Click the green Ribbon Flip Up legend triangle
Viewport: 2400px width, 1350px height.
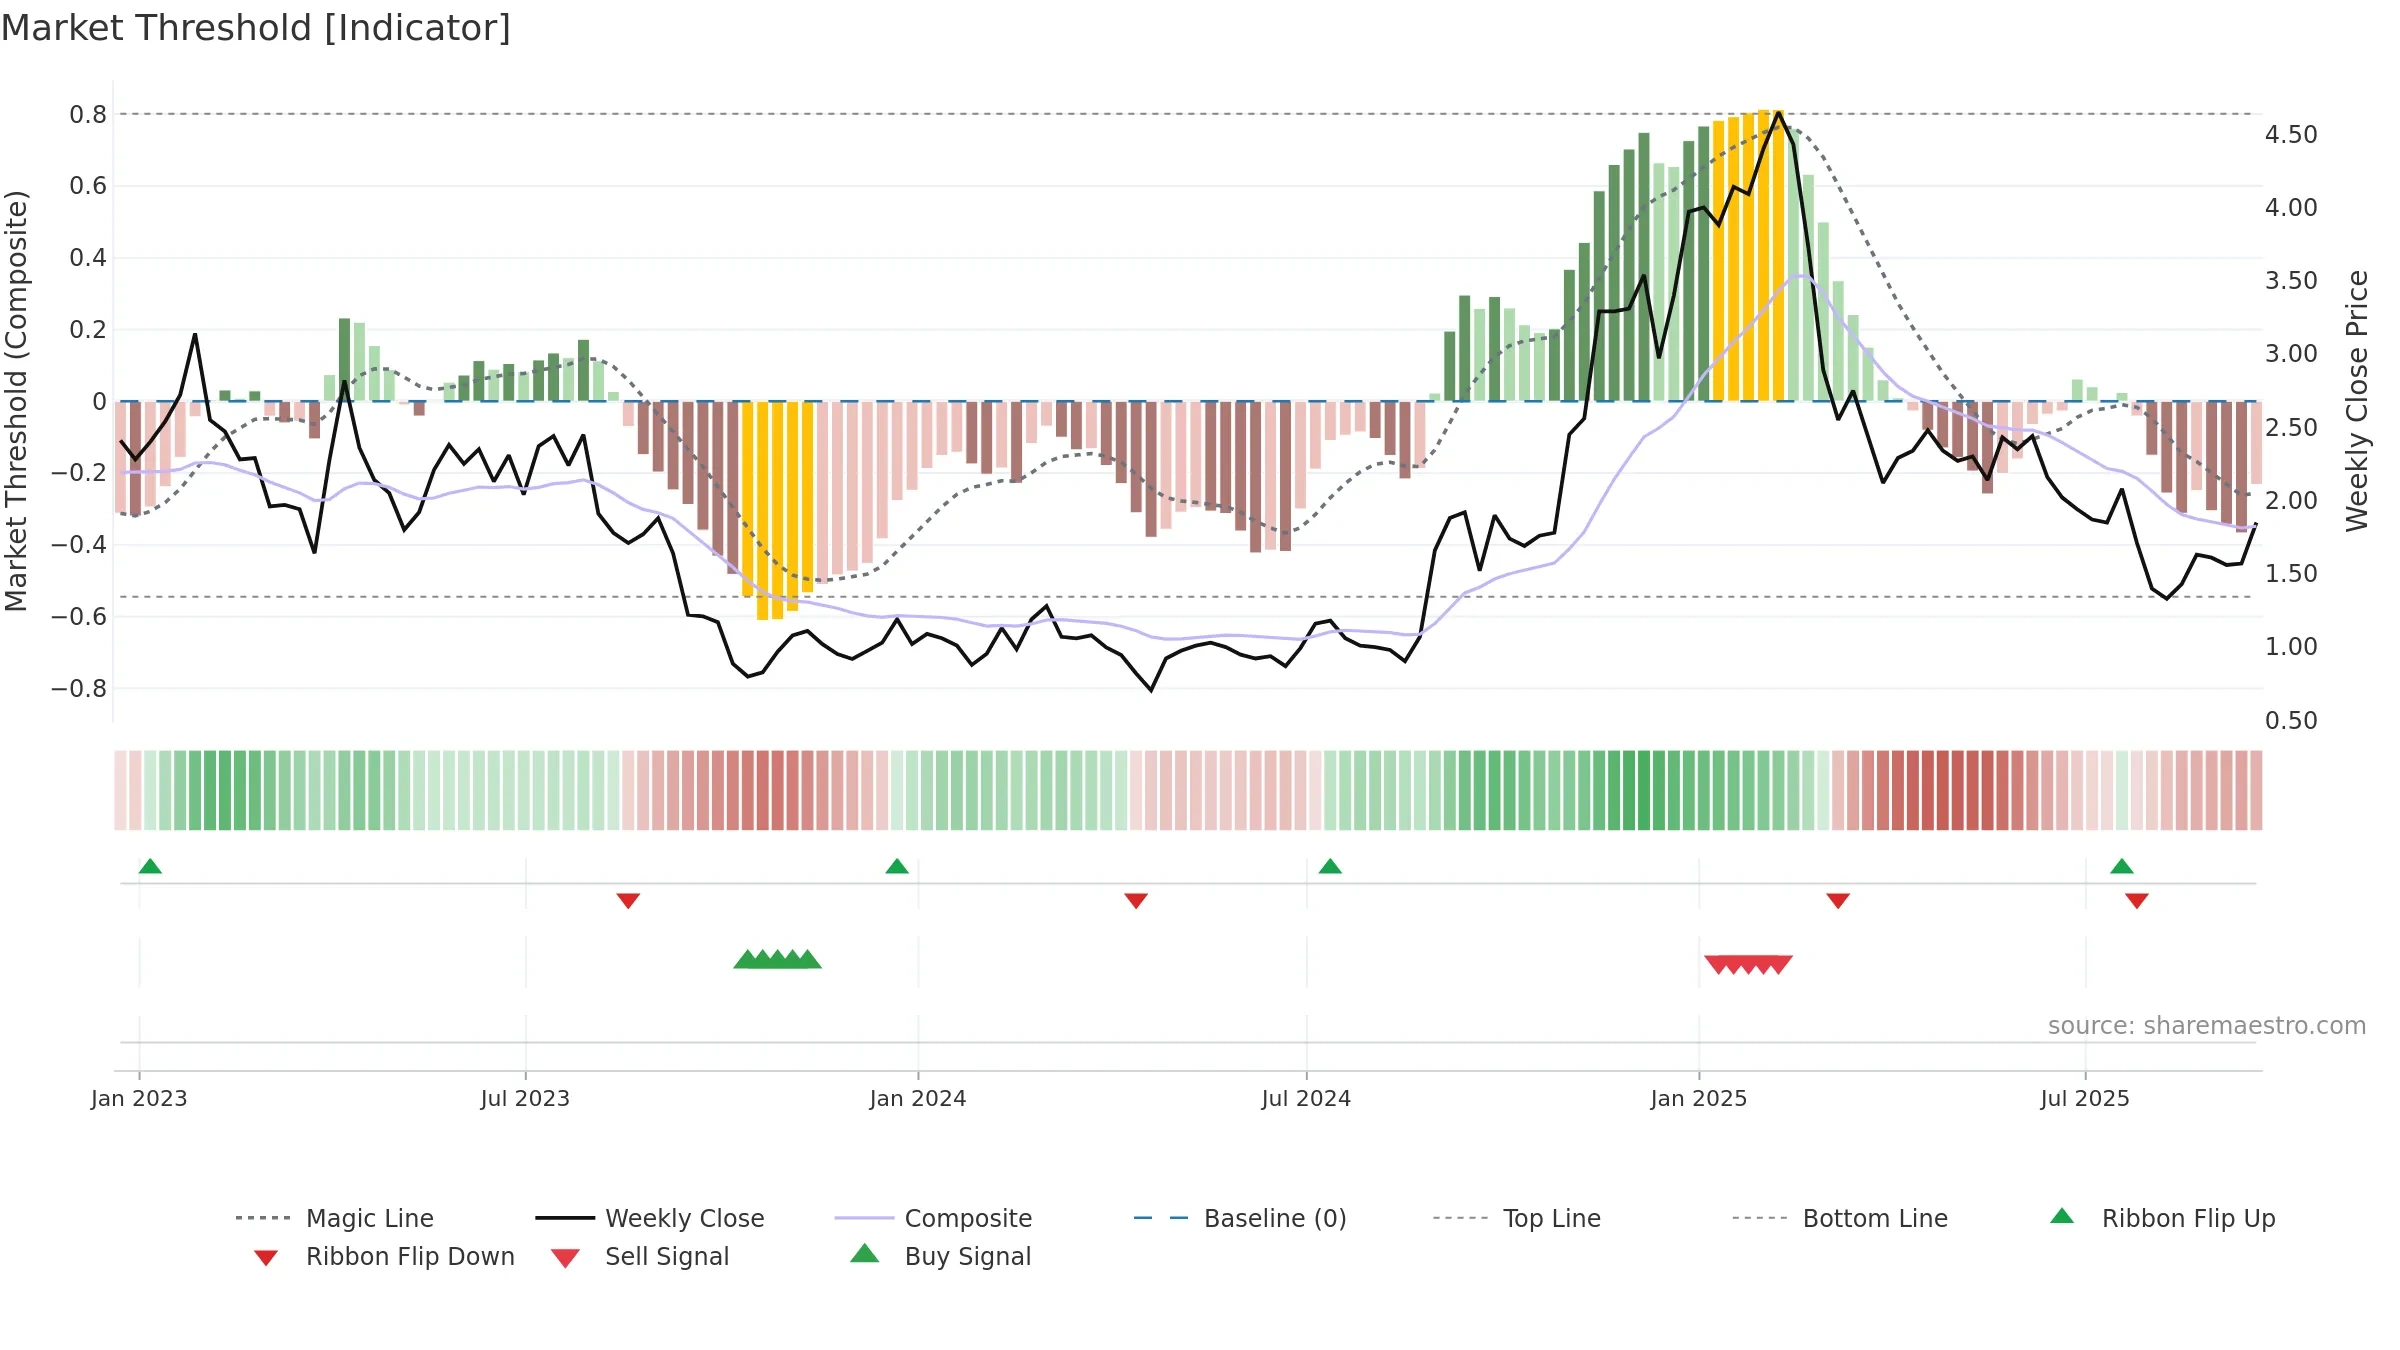point(2062,1216)
